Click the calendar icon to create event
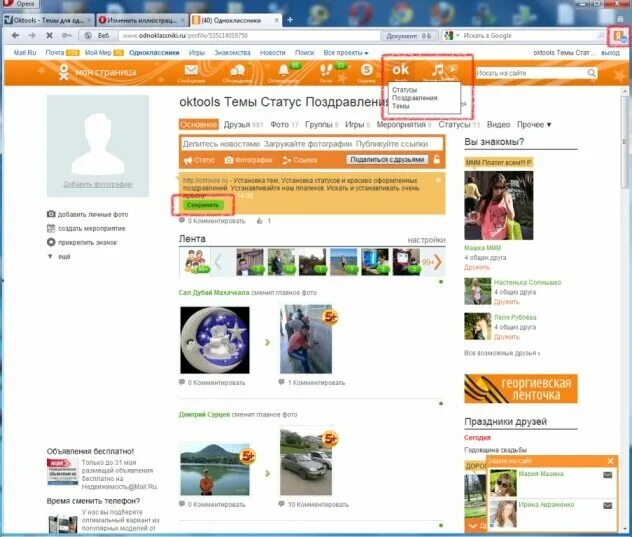Screen dimensions: 632x537 pyautogui.click(x=51, y=228)
